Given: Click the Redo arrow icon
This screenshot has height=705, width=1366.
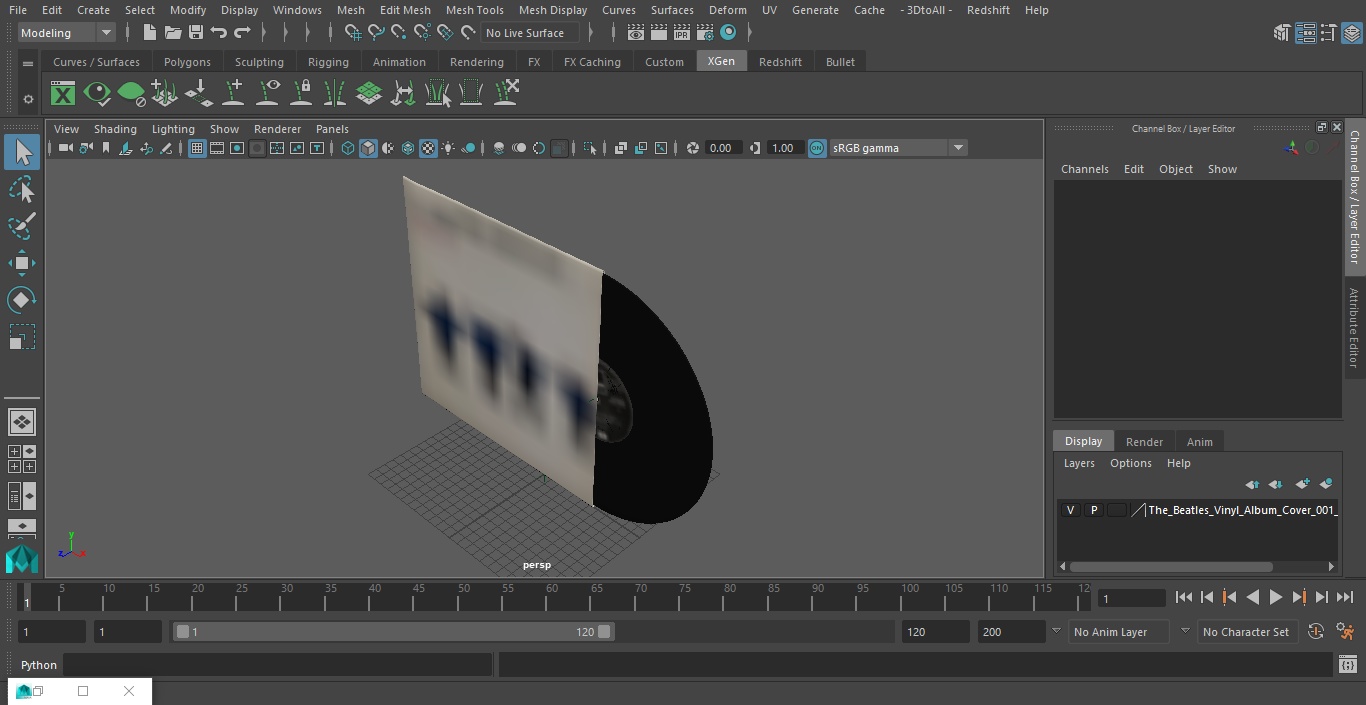Looking at the screenshot, I should point(242,33).
